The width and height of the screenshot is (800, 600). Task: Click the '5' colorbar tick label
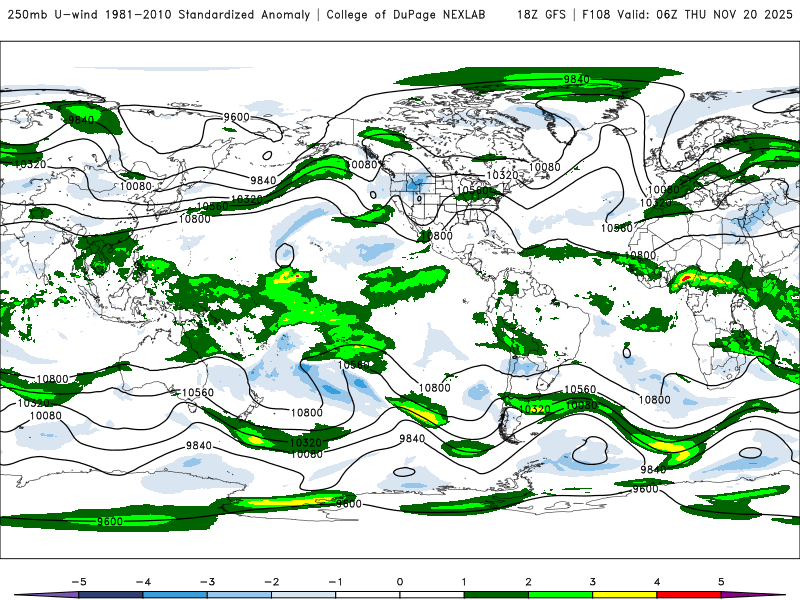[721, 582]
